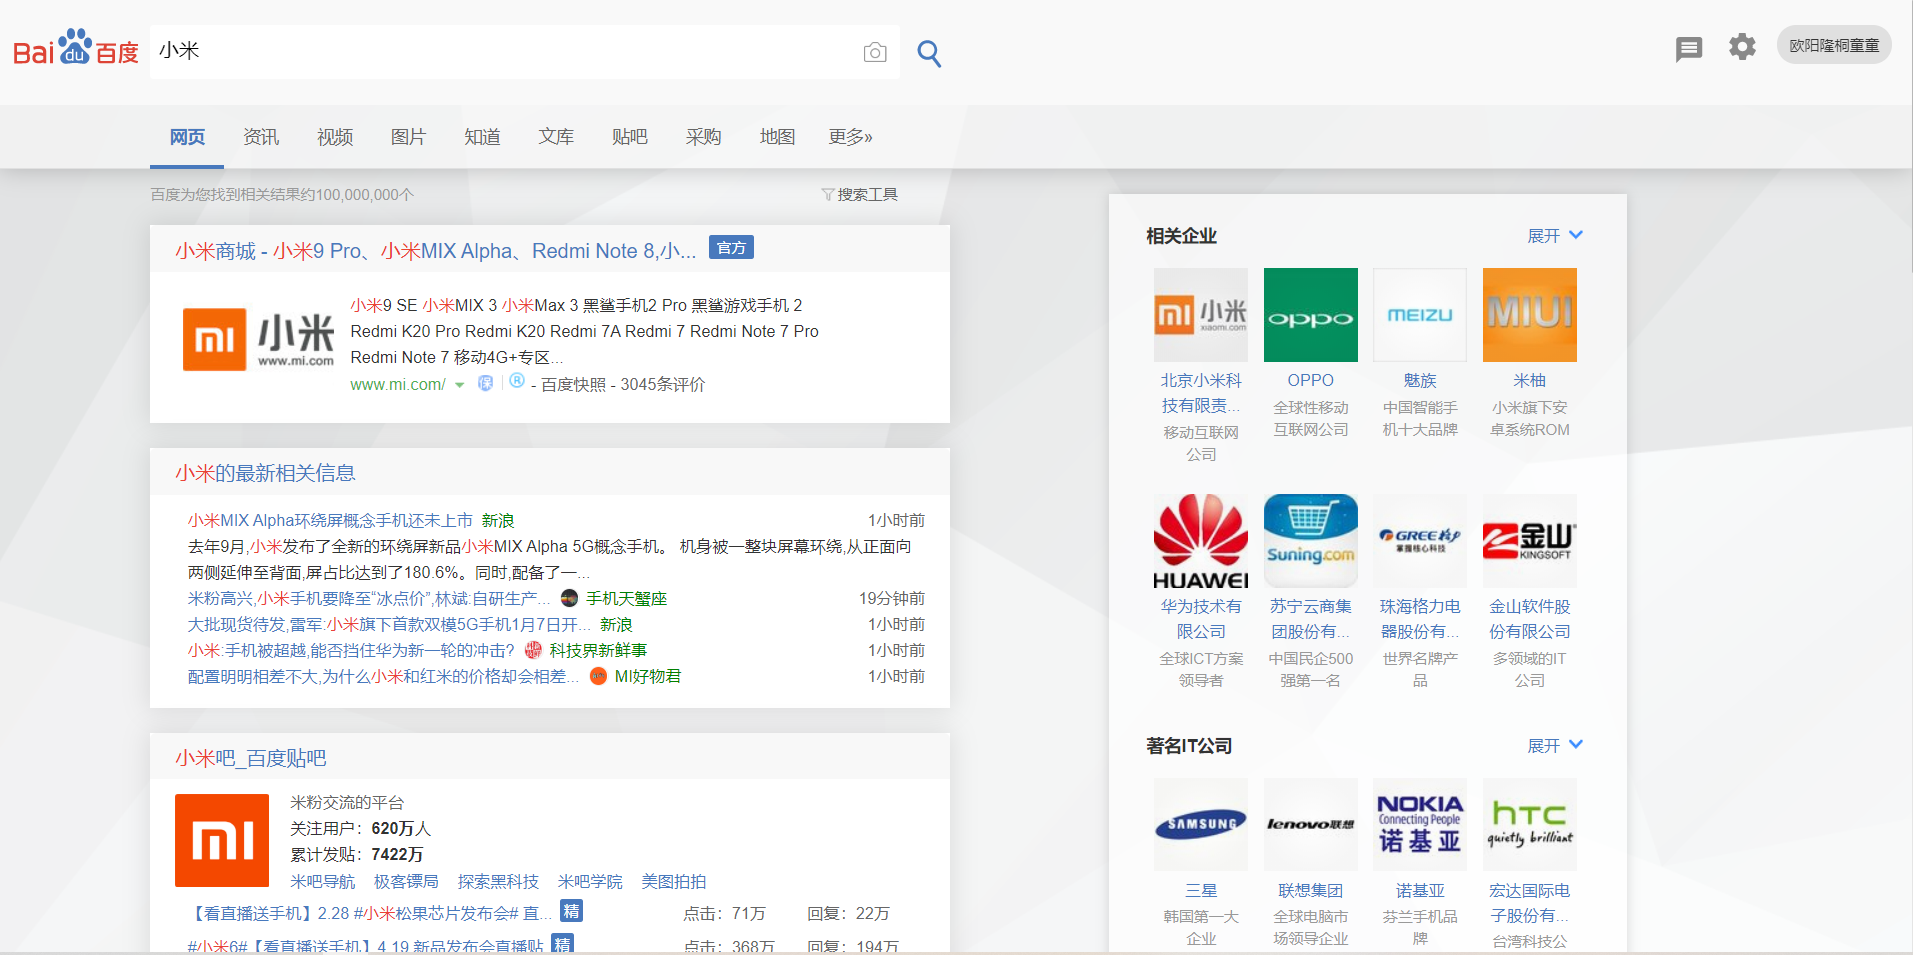
Task: Open the www.mi.com/ URL link
Action: pos(397,385)
